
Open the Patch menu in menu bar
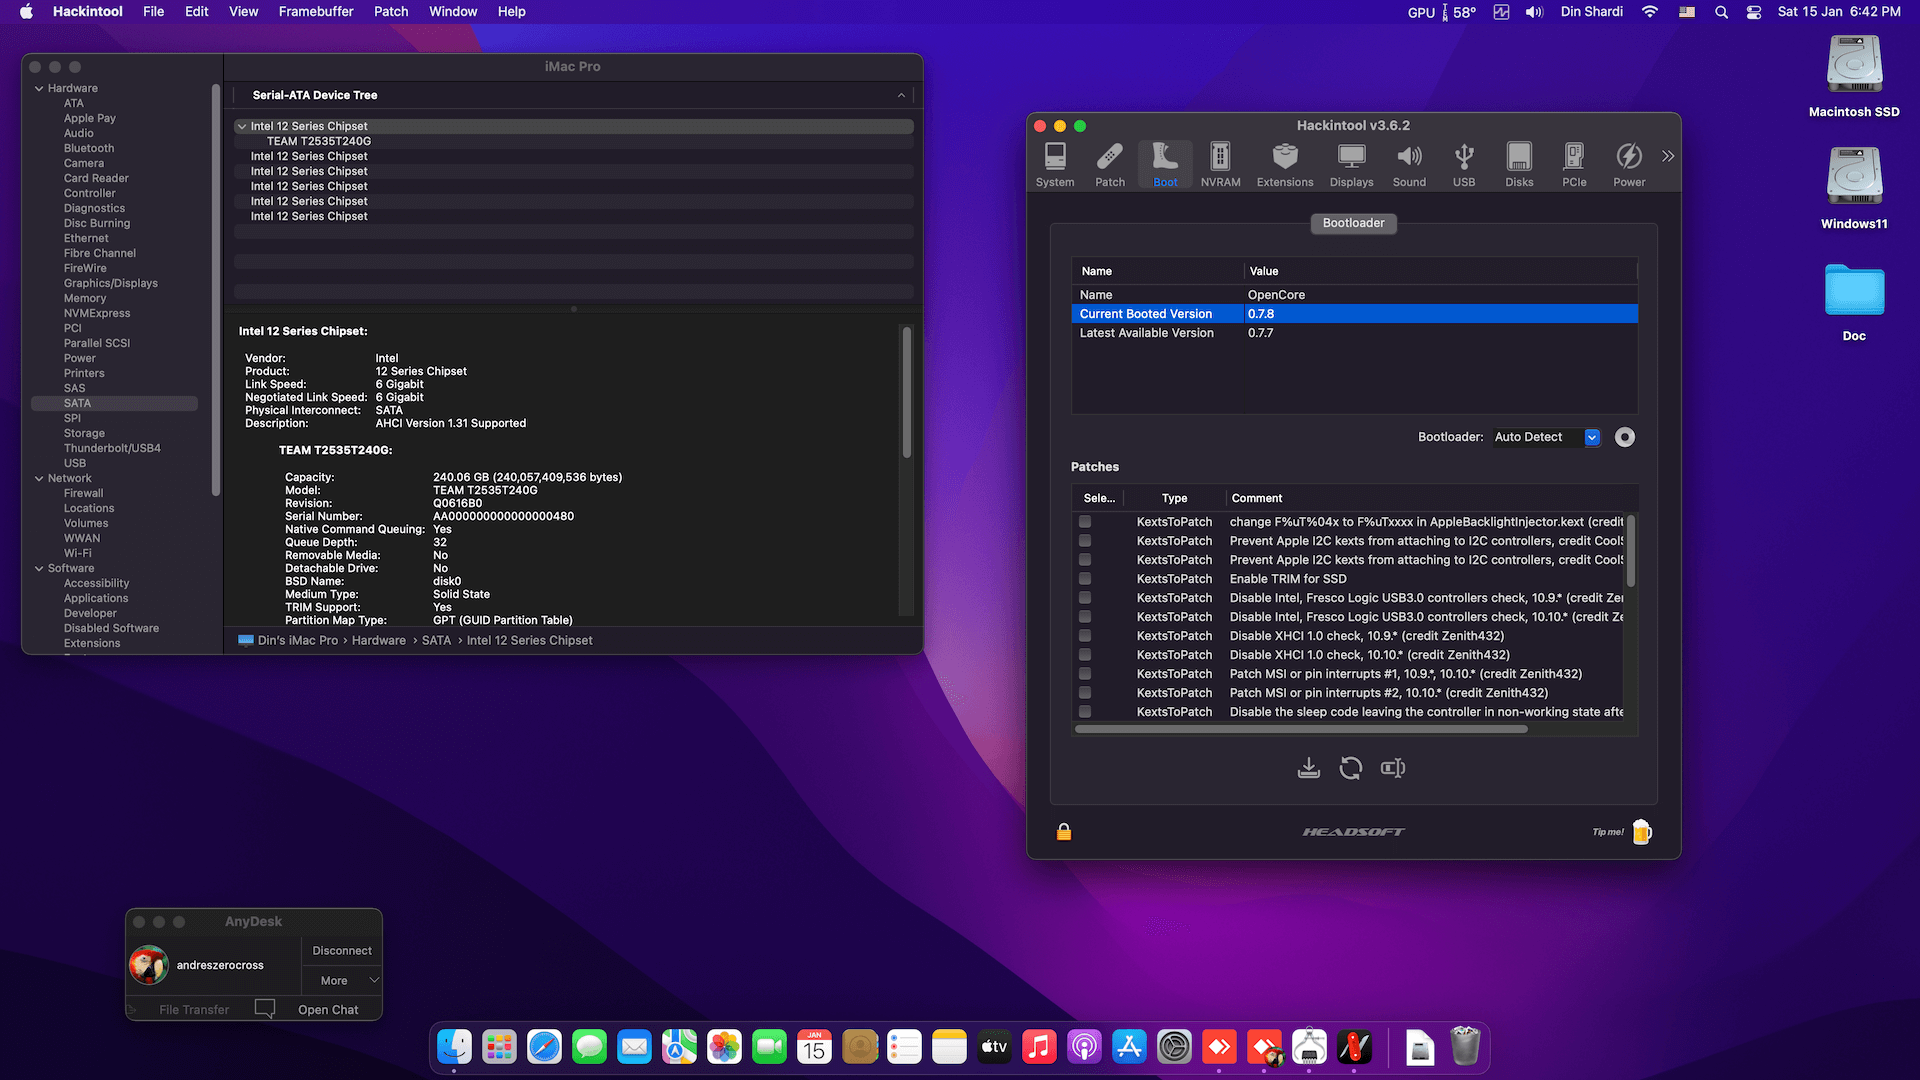391,12
